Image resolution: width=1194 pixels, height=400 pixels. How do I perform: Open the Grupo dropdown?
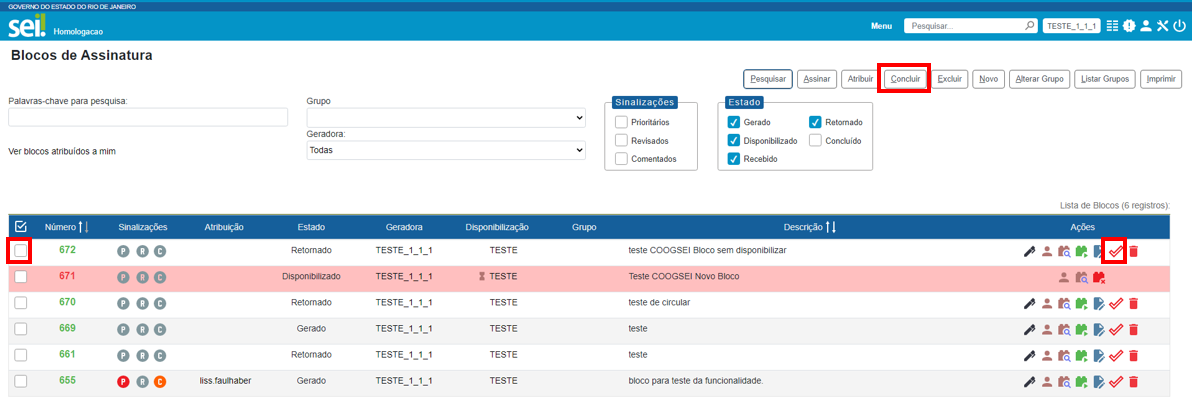(446, 118)
